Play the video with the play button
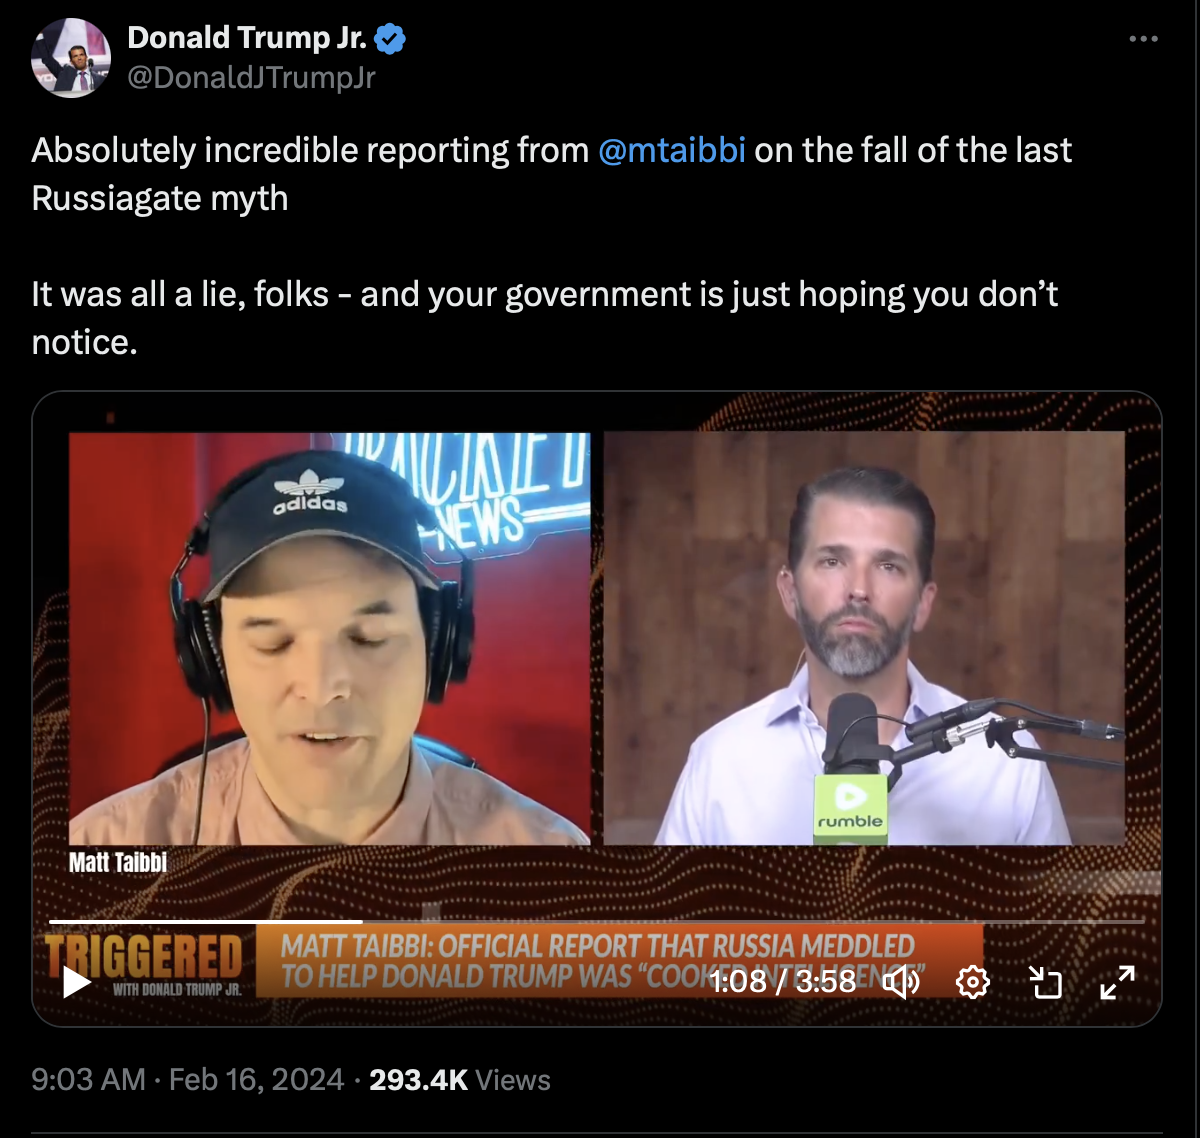 coord(76,982)
